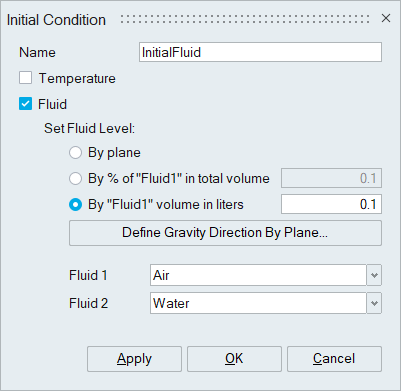Focus the Name field containing InitialFluid
Screen dimensions: 401x391
pyautogui.click(x=260, y=52)
